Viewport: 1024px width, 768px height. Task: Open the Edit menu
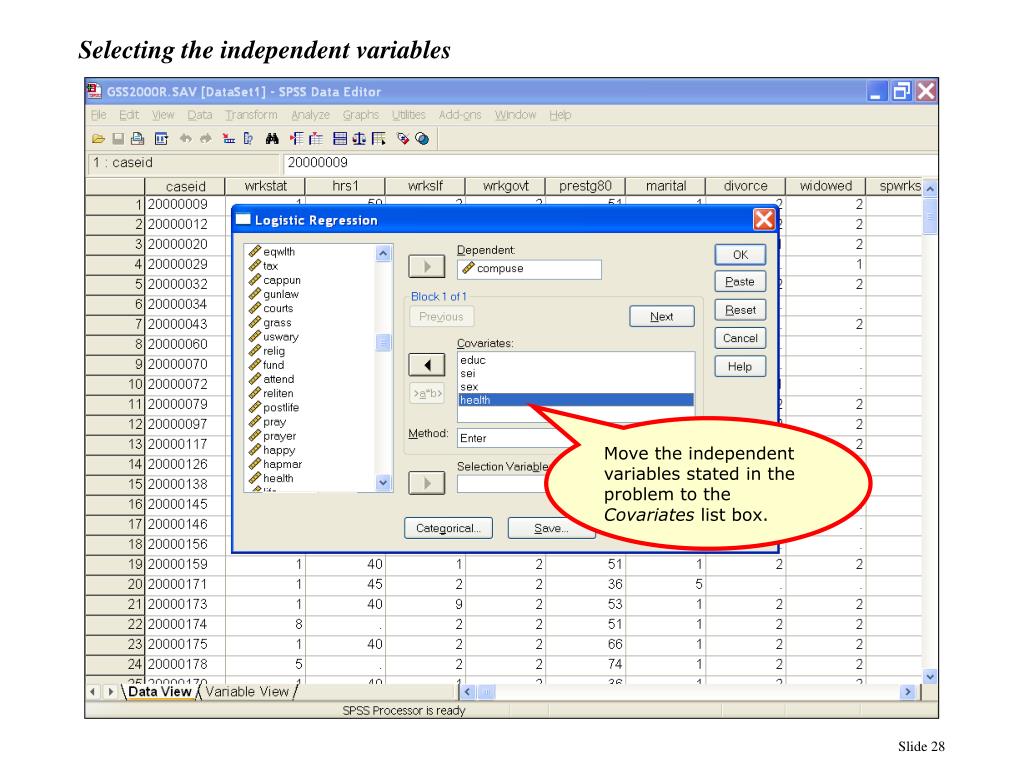pyautogui.click(x=129, y=115)
